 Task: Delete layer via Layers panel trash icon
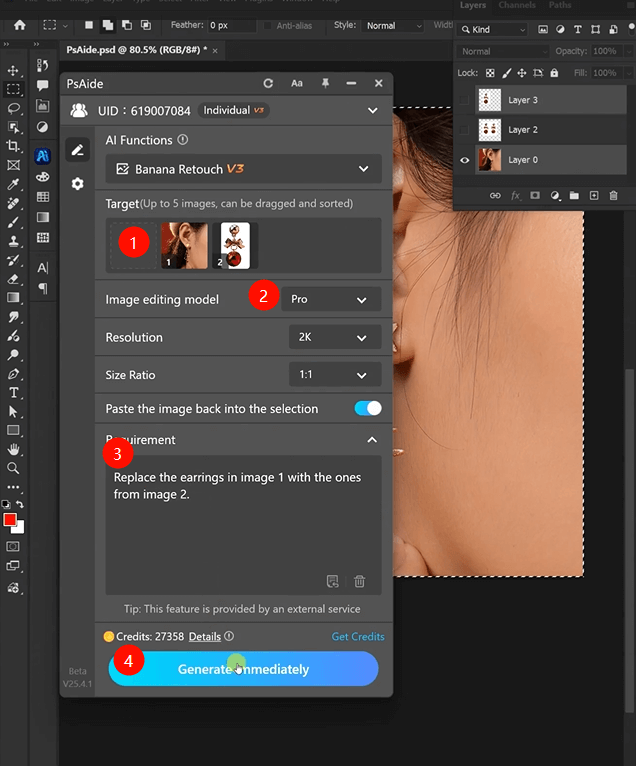click(614, 195)
